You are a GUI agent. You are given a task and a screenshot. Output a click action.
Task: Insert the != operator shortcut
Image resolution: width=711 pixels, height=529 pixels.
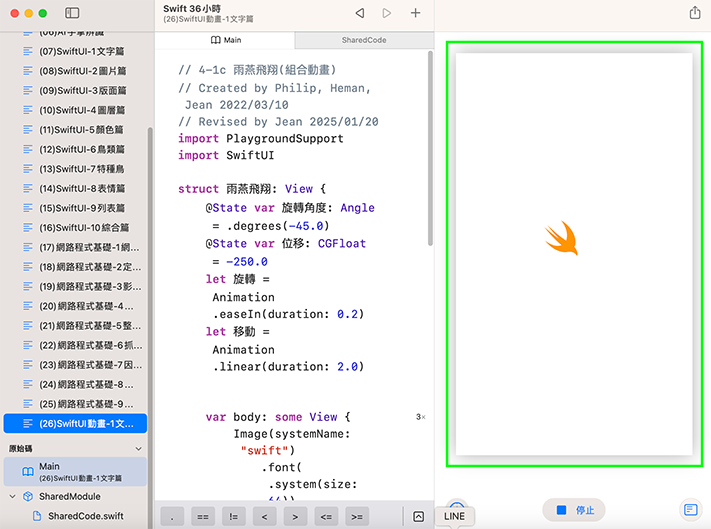point(234,516)
